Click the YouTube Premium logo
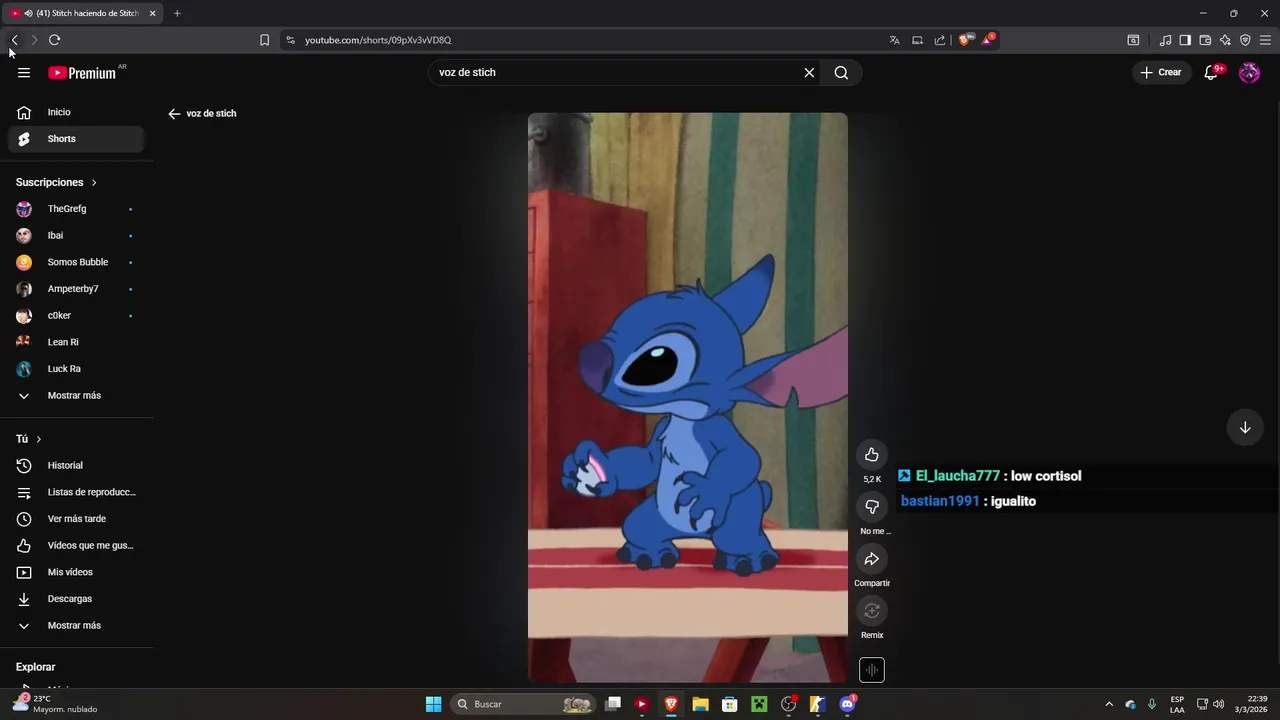 pos(82,73)
